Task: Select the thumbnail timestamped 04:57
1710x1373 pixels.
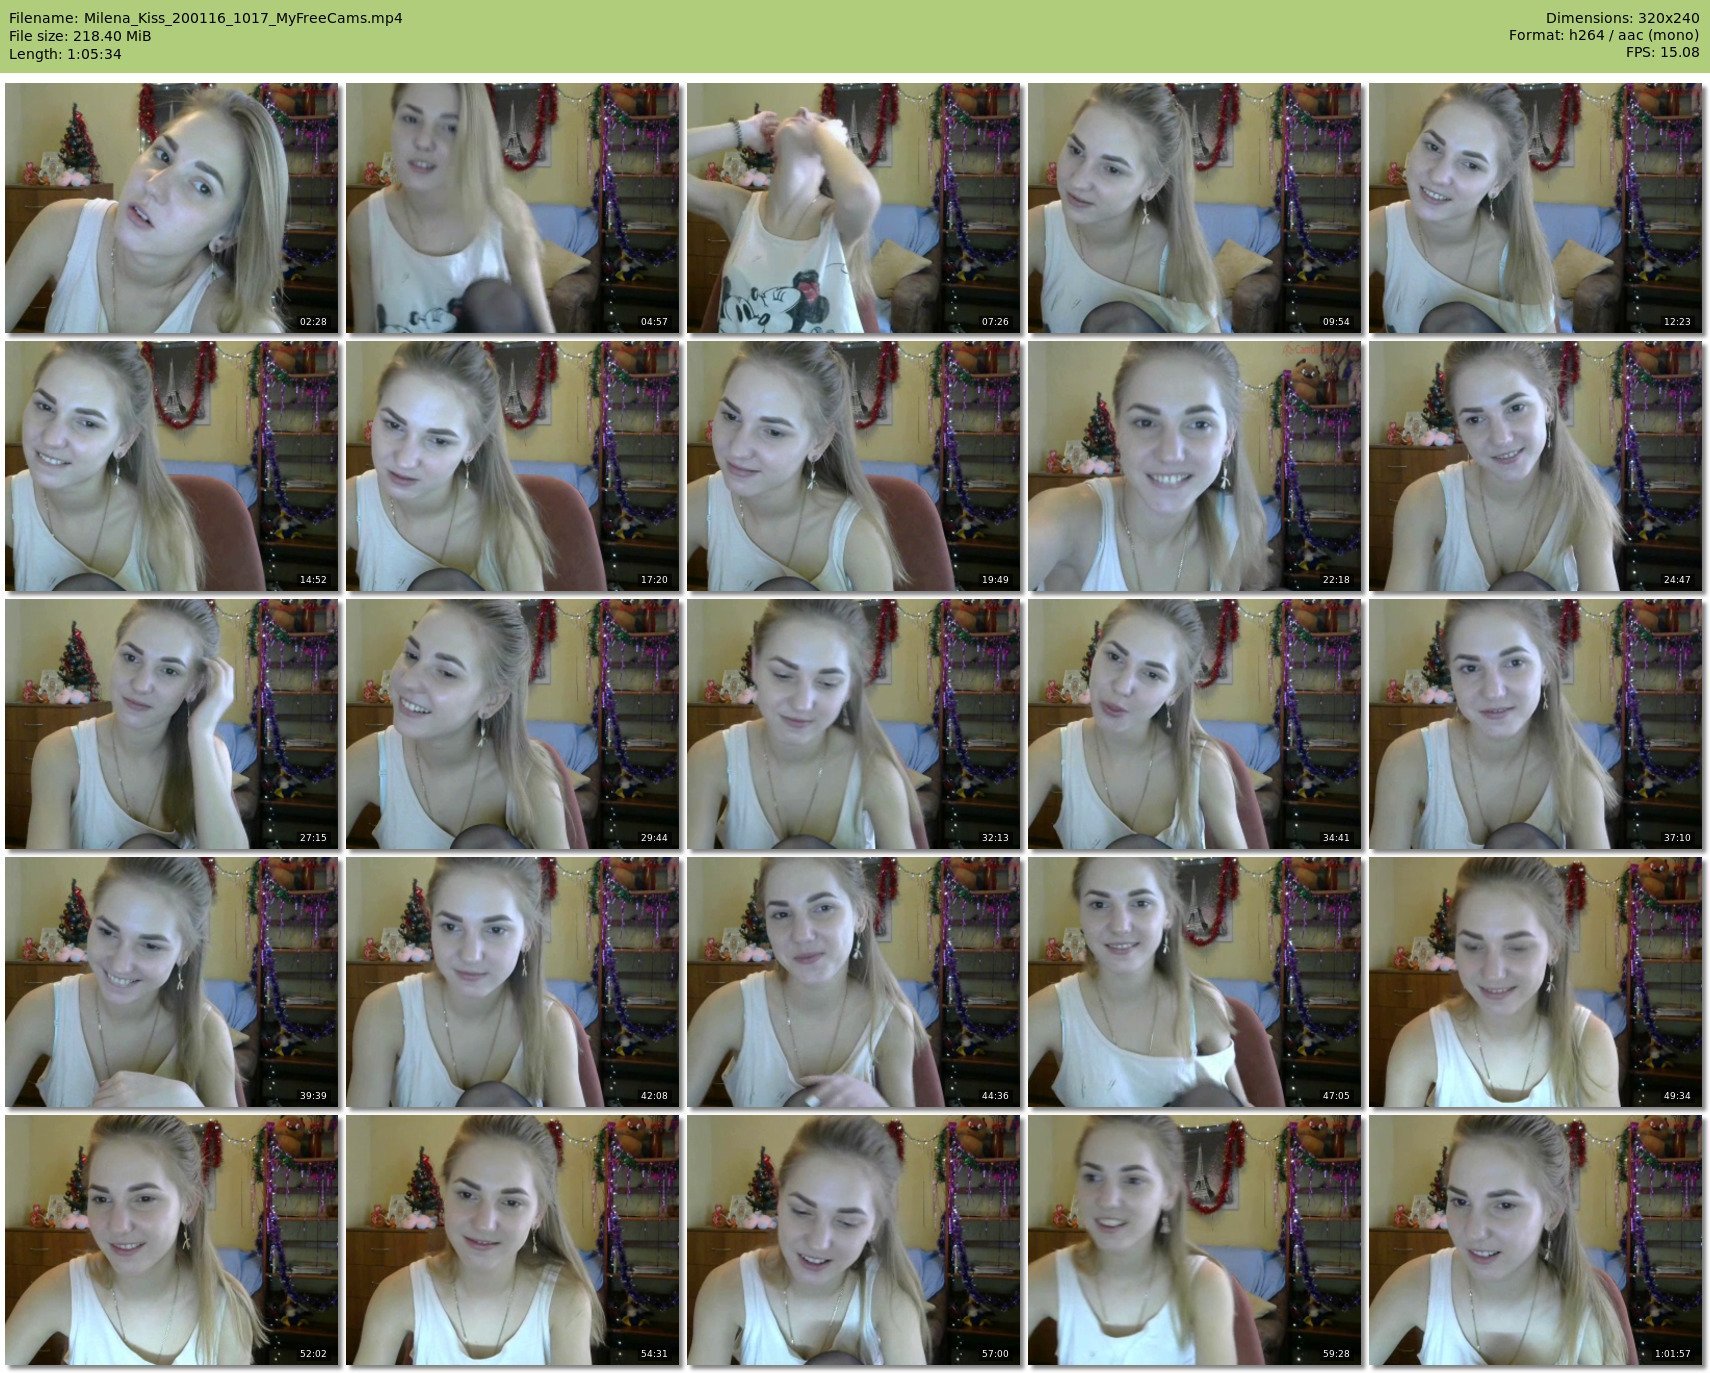Action: click(512, 208)
